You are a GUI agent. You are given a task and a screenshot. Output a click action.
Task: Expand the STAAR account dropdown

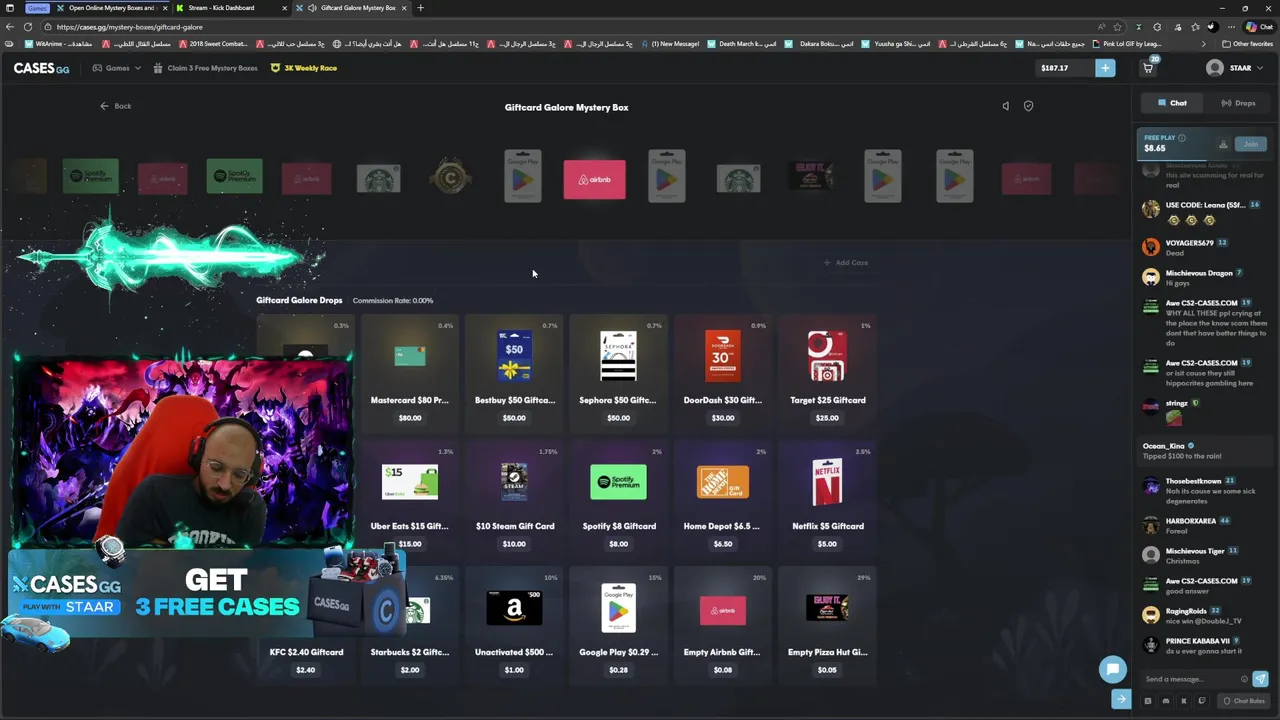tap(1259, 68)
